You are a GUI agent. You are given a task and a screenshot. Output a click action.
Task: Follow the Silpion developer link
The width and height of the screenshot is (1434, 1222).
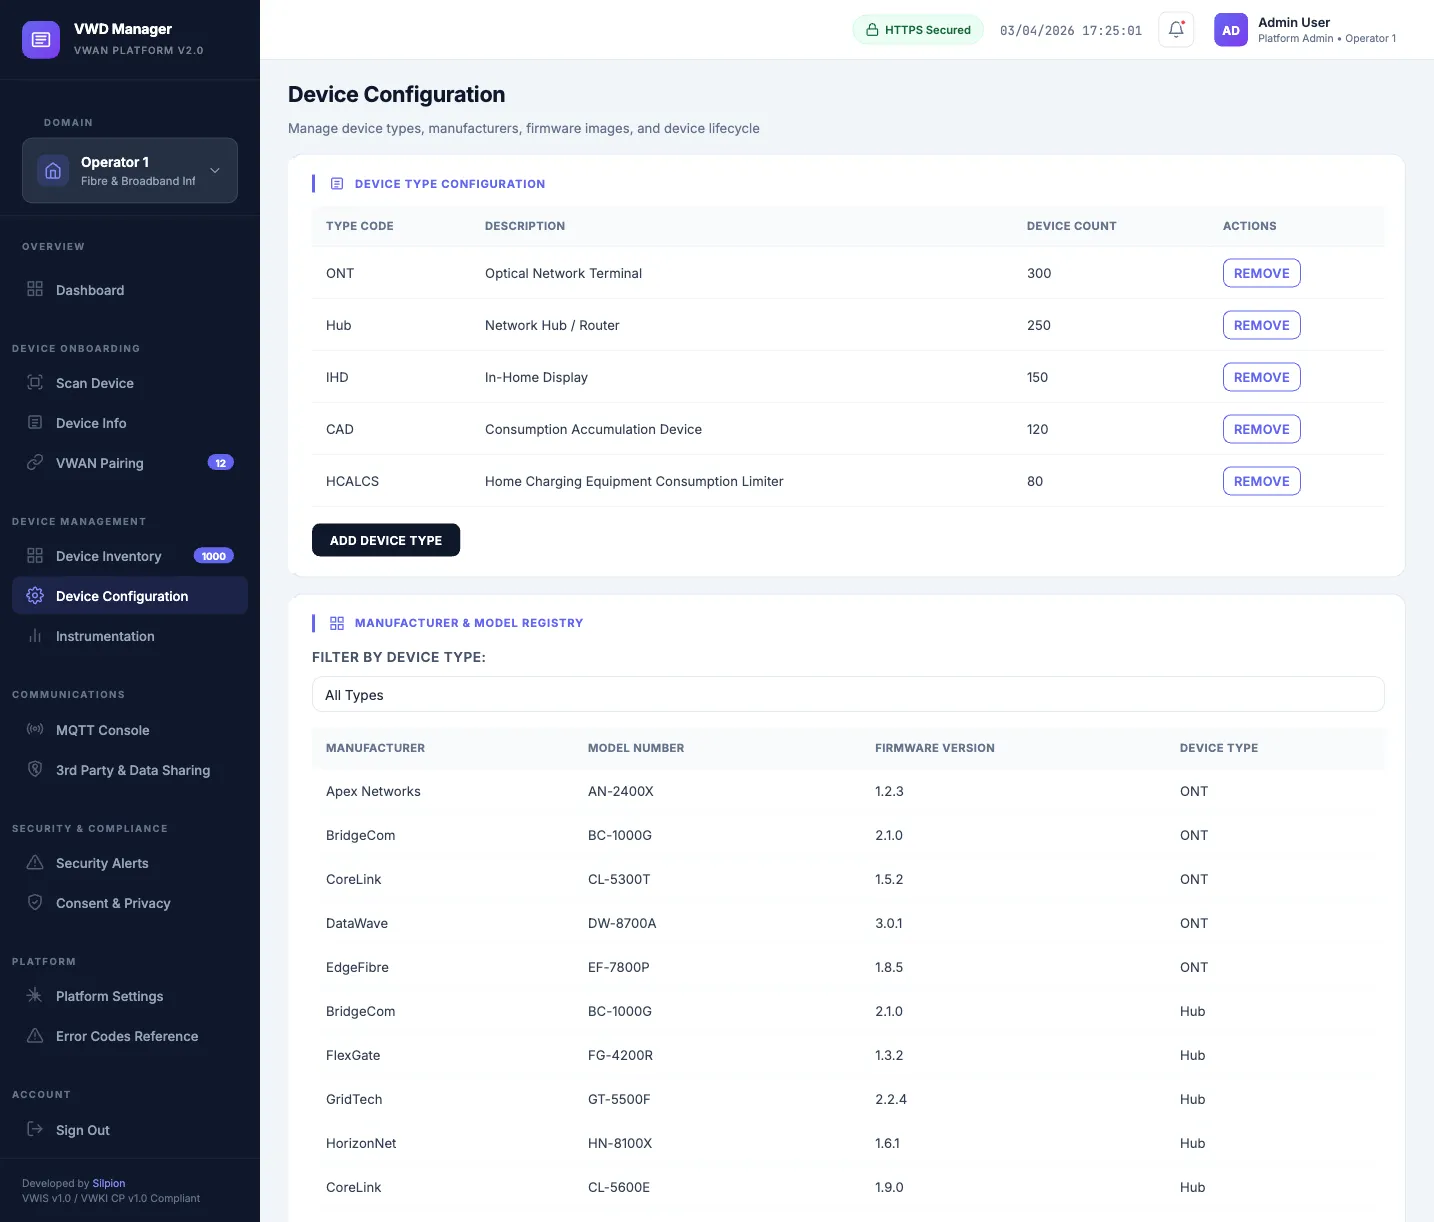pos(109,1183)
